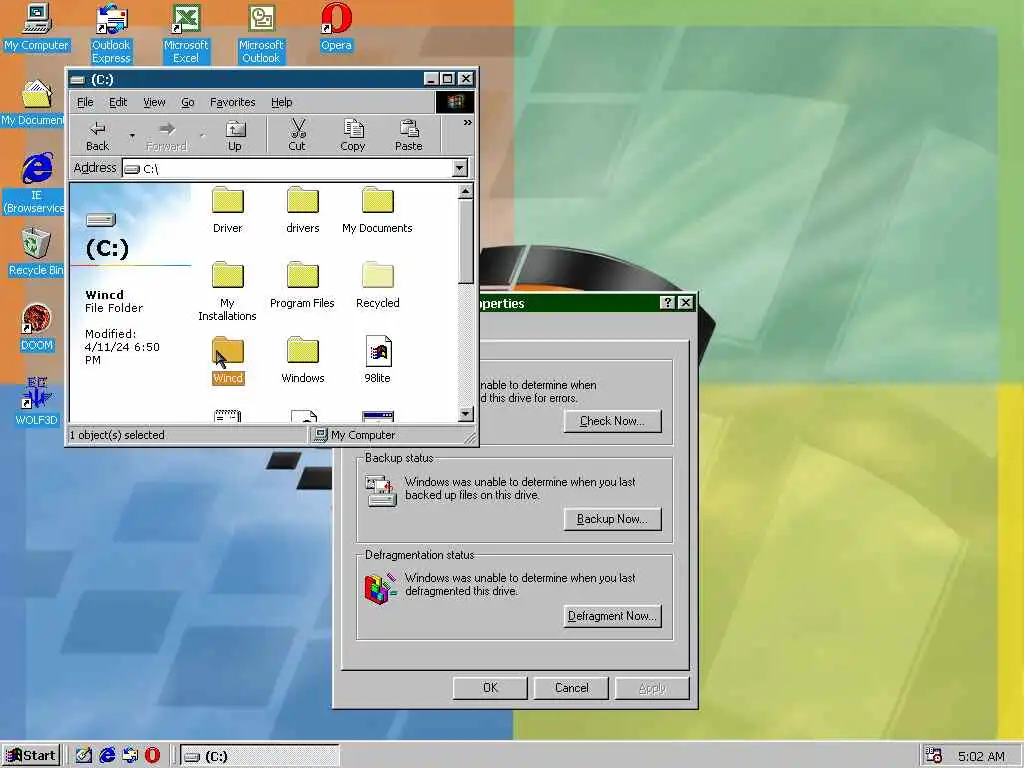This screenshot has width=1024, height=768.
Task: Open the View menu
Action: [154, 103]
